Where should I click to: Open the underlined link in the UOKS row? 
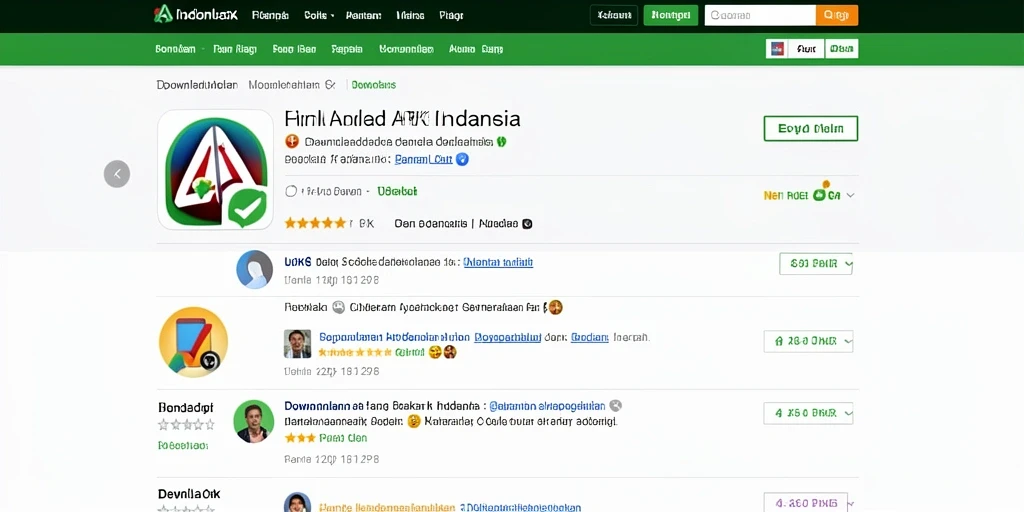coord(498,263)
